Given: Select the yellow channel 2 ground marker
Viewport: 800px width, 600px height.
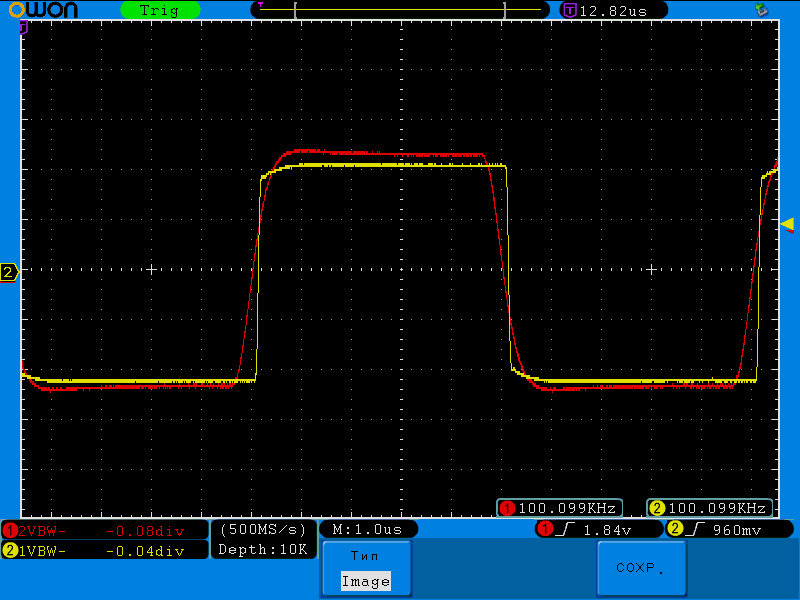Looking at the screenshot, I should 9,272.
